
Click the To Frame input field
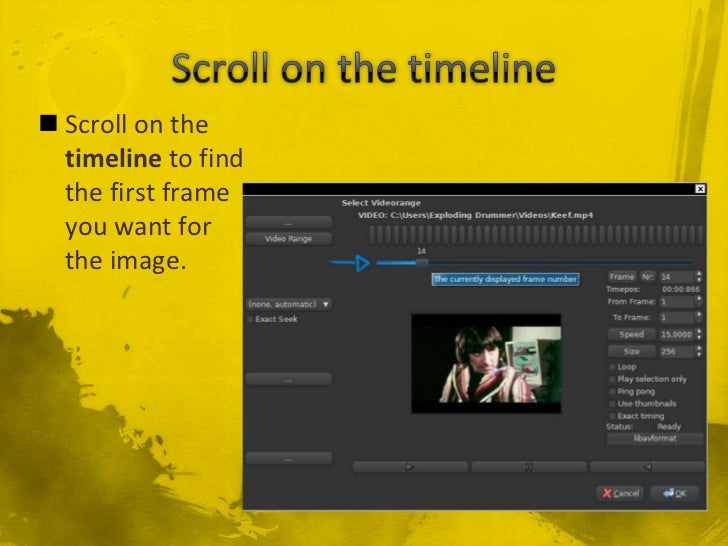pos(677,318)
